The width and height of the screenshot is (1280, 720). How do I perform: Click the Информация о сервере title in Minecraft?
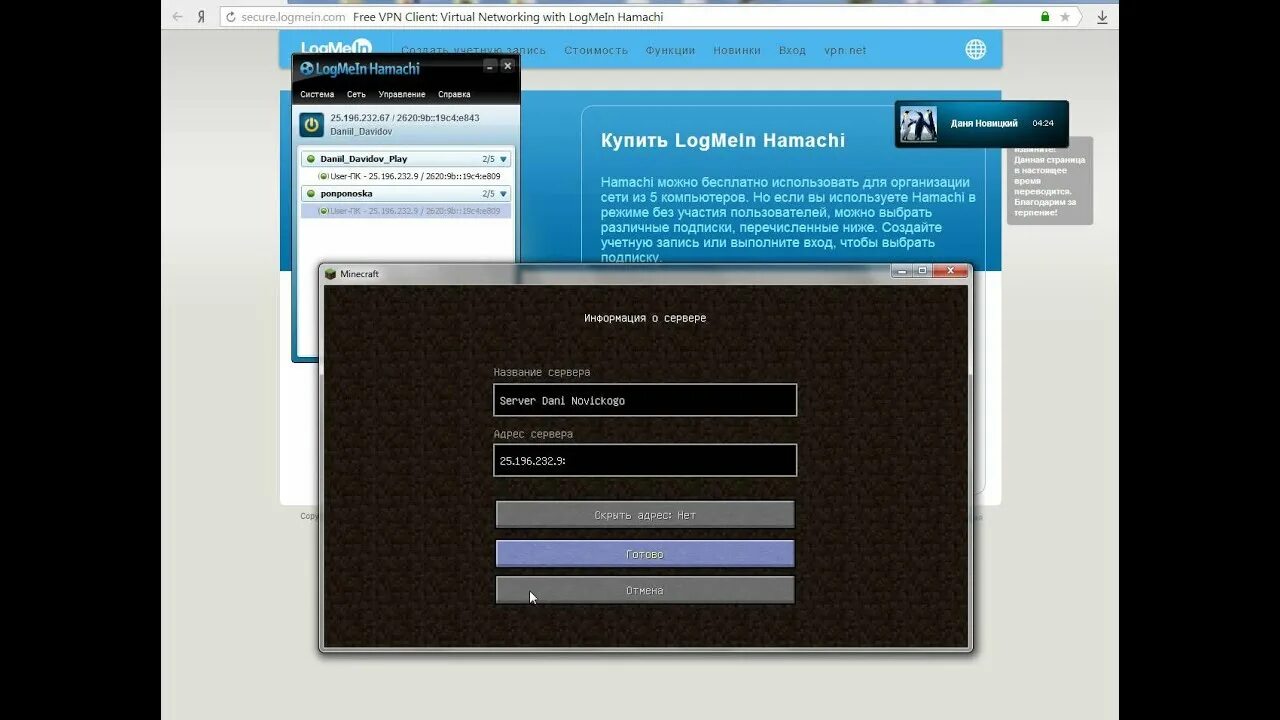click(645, 318)
